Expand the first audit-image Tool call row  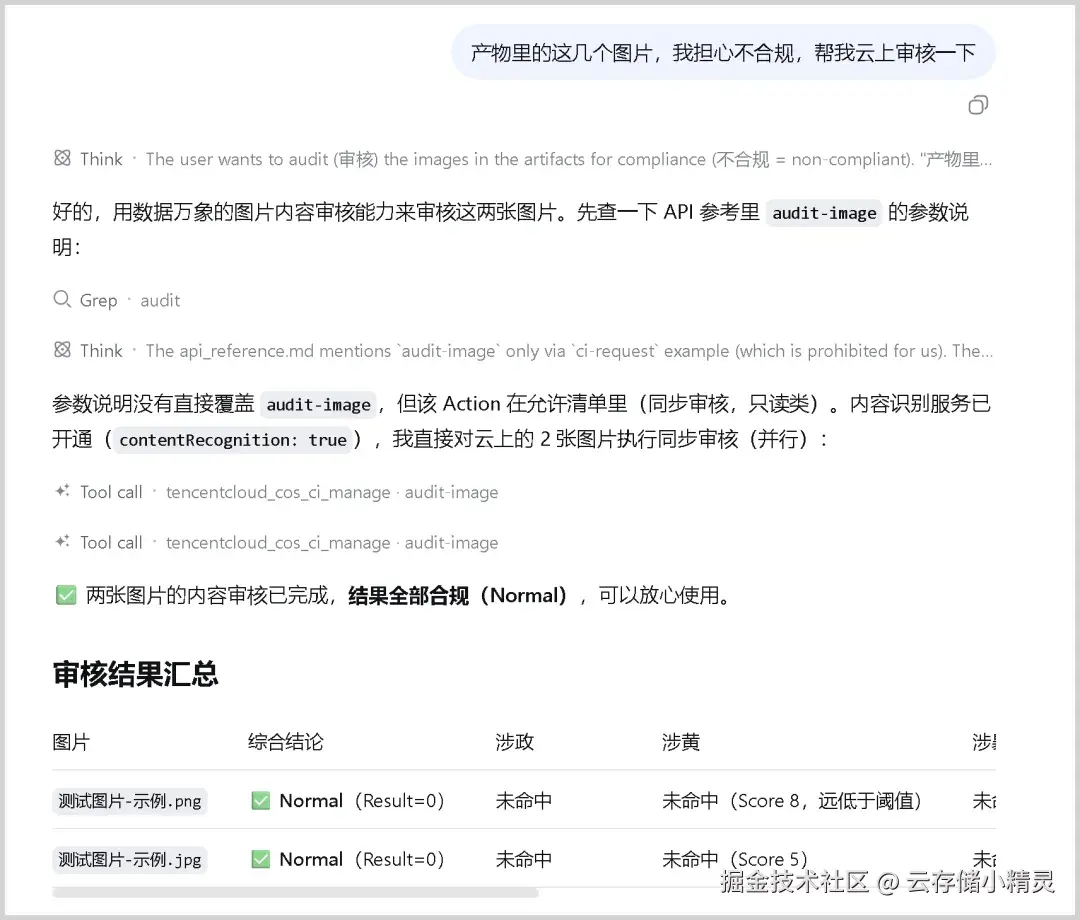[x=276, y=492]
